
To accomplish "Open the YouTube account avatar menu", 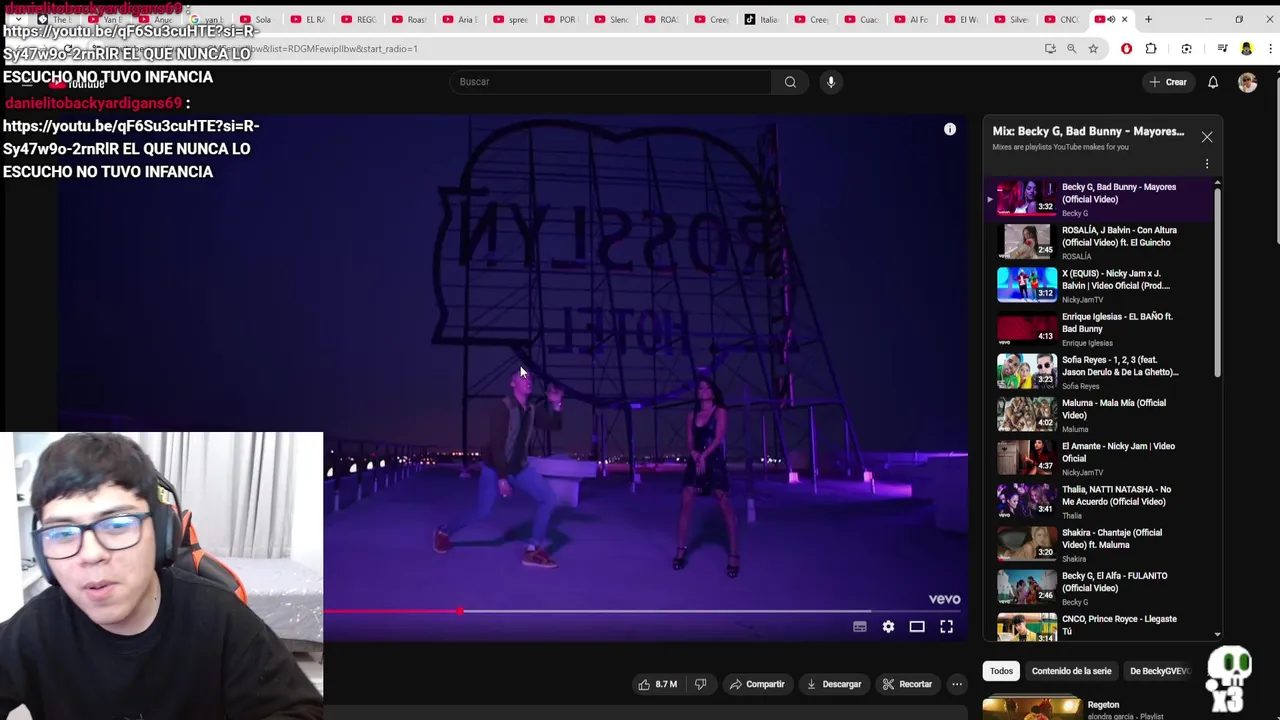I will 1247,83.
